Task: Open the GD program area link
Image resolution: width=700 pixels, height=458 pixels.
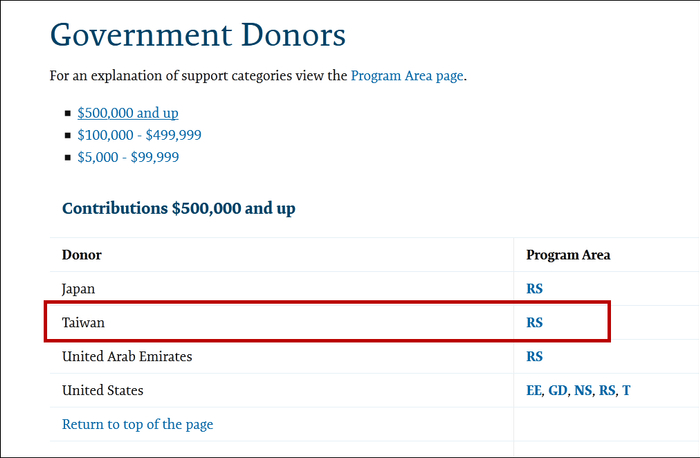Action: click(x=557, y=391)
